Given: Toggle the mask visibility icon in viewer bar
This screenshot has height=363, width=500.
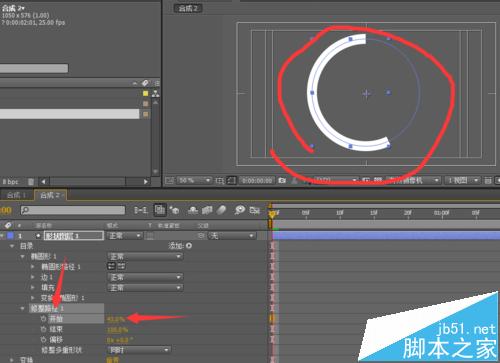Looking at the screenshot, I should click(x=231, y=180).
